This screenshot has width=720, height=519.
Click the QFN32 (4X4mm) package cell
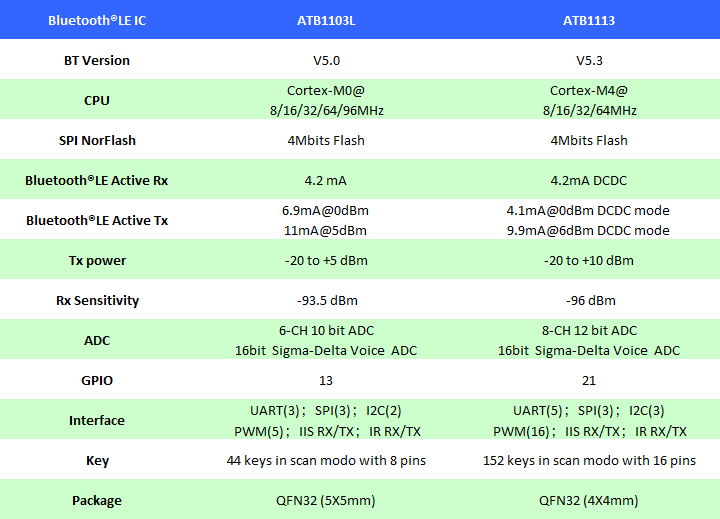589,500
